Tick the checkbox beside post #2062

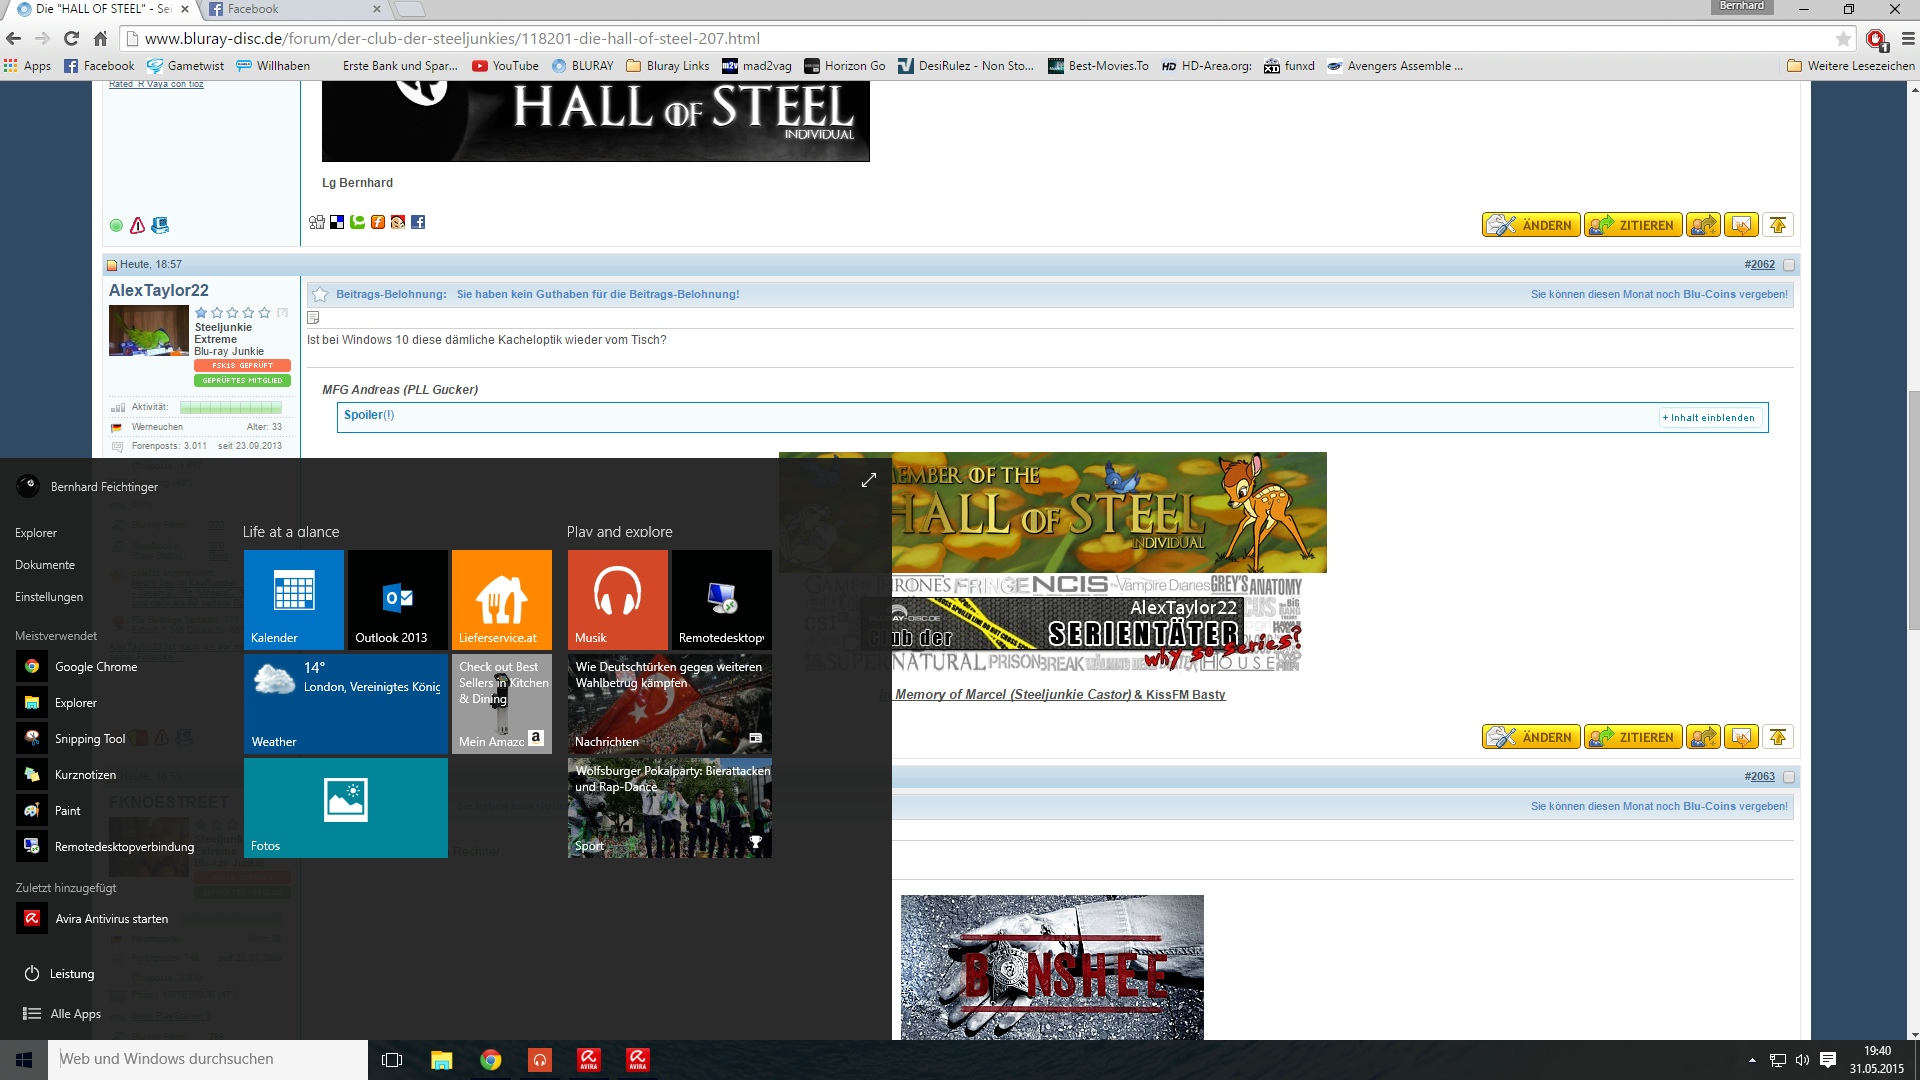pos(1789,265)
